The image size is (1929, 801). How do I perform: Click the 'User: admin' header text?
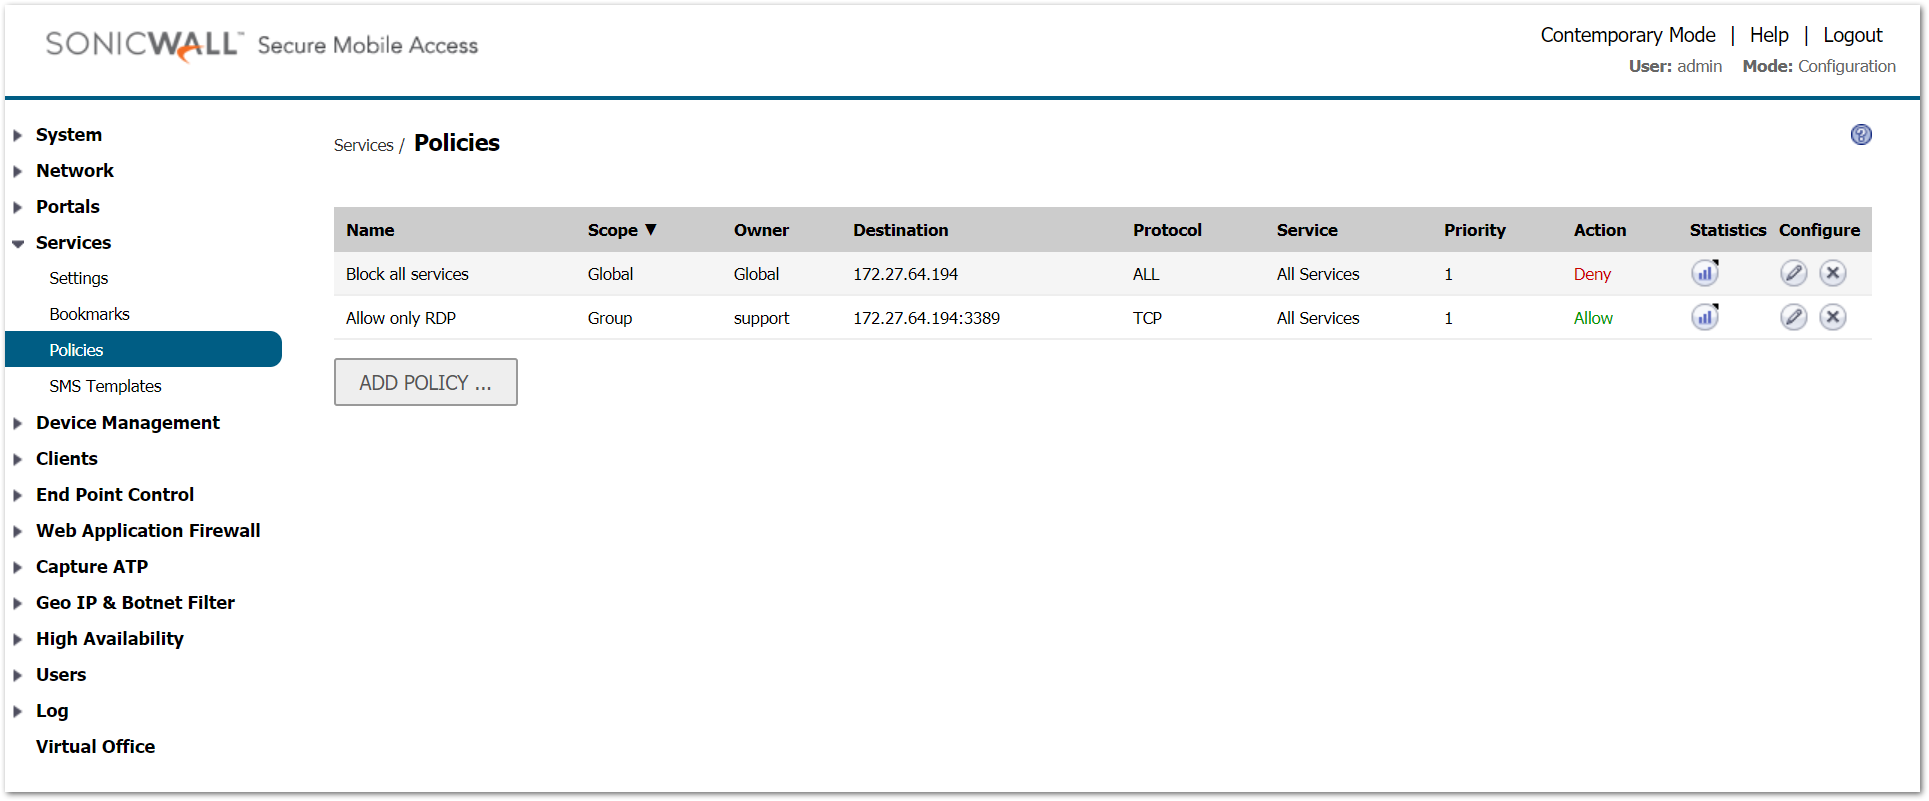1675,66
